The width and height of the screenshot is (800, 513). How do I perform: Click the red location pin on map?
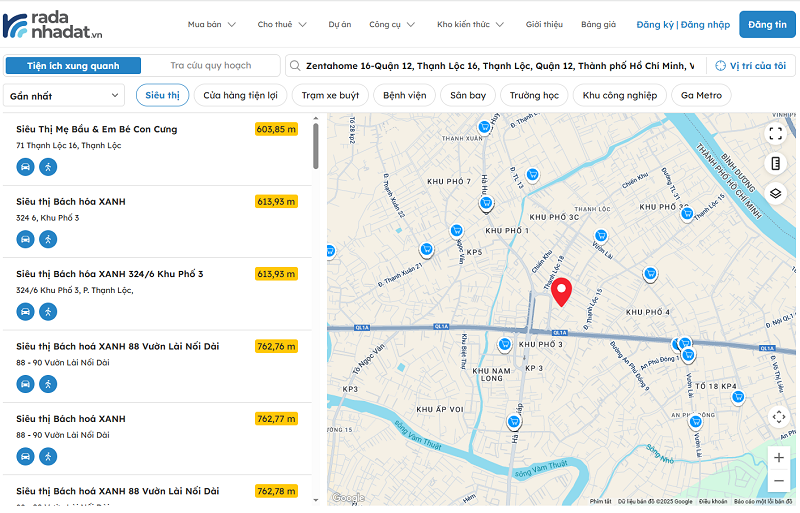(562, 291)
